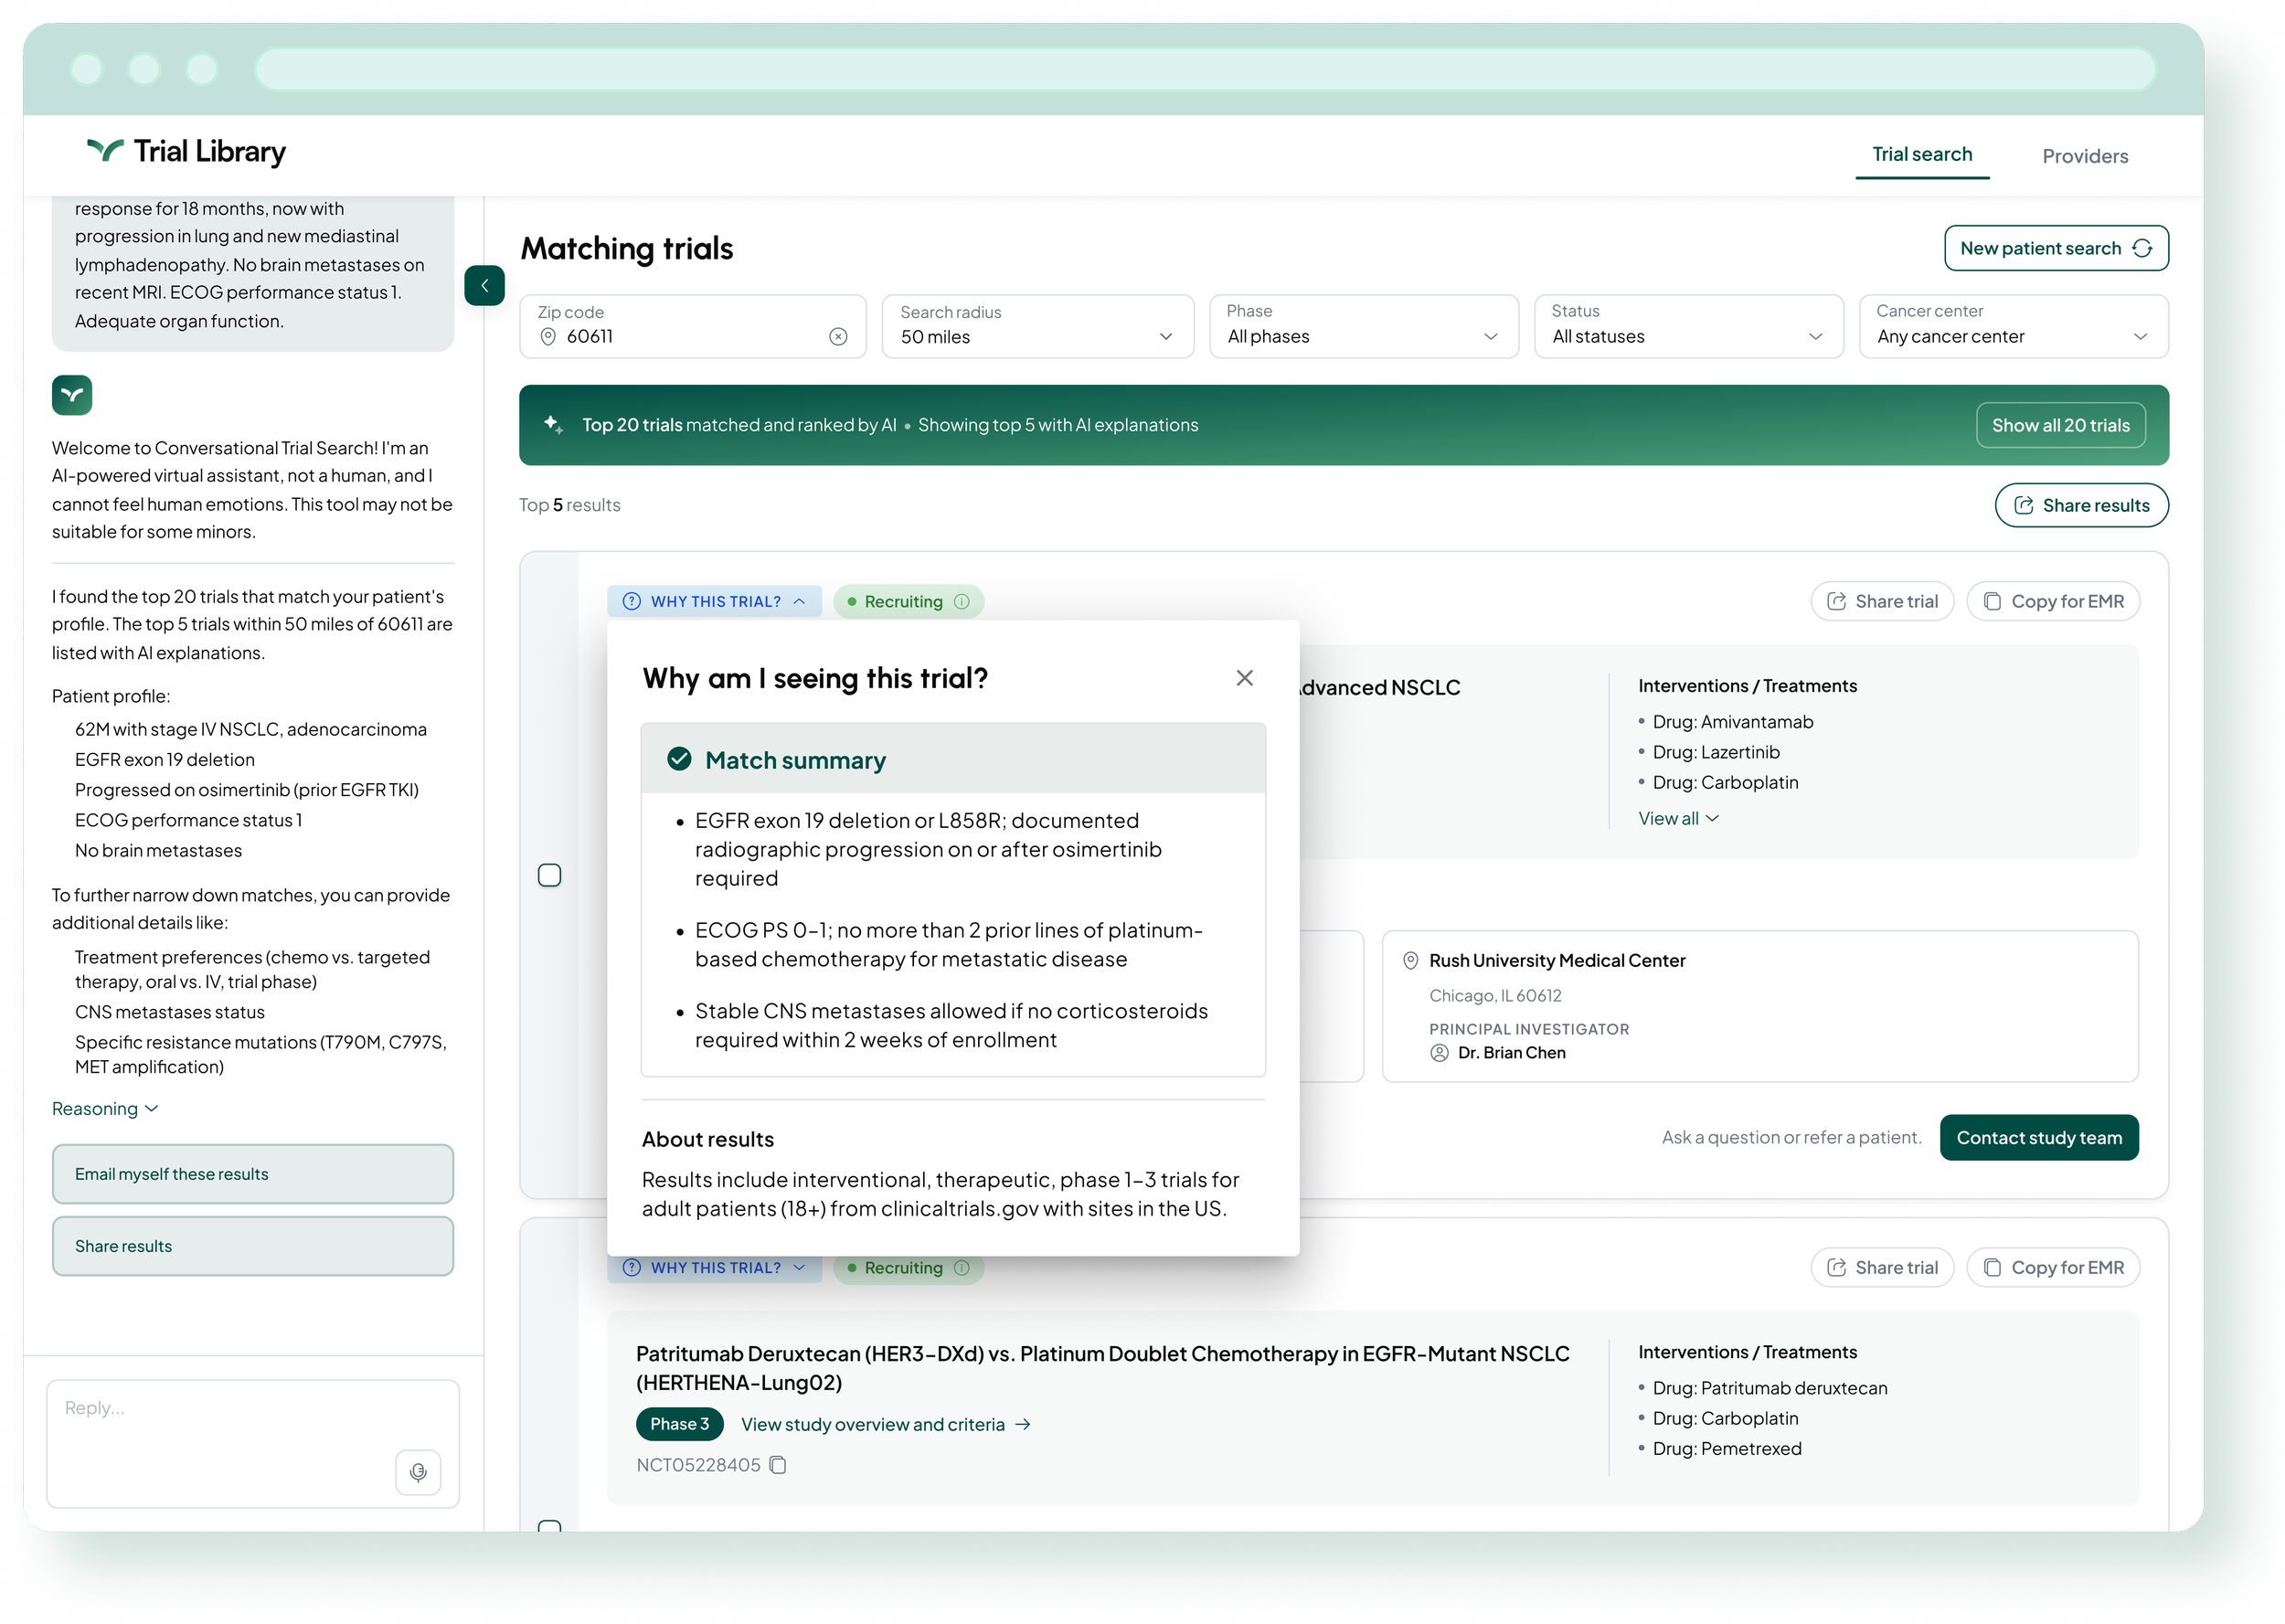The image size is (2285, 1624).
Task: Click the HERTHENA-Lung02 trial title
Action: (x=1102, y=1367)
